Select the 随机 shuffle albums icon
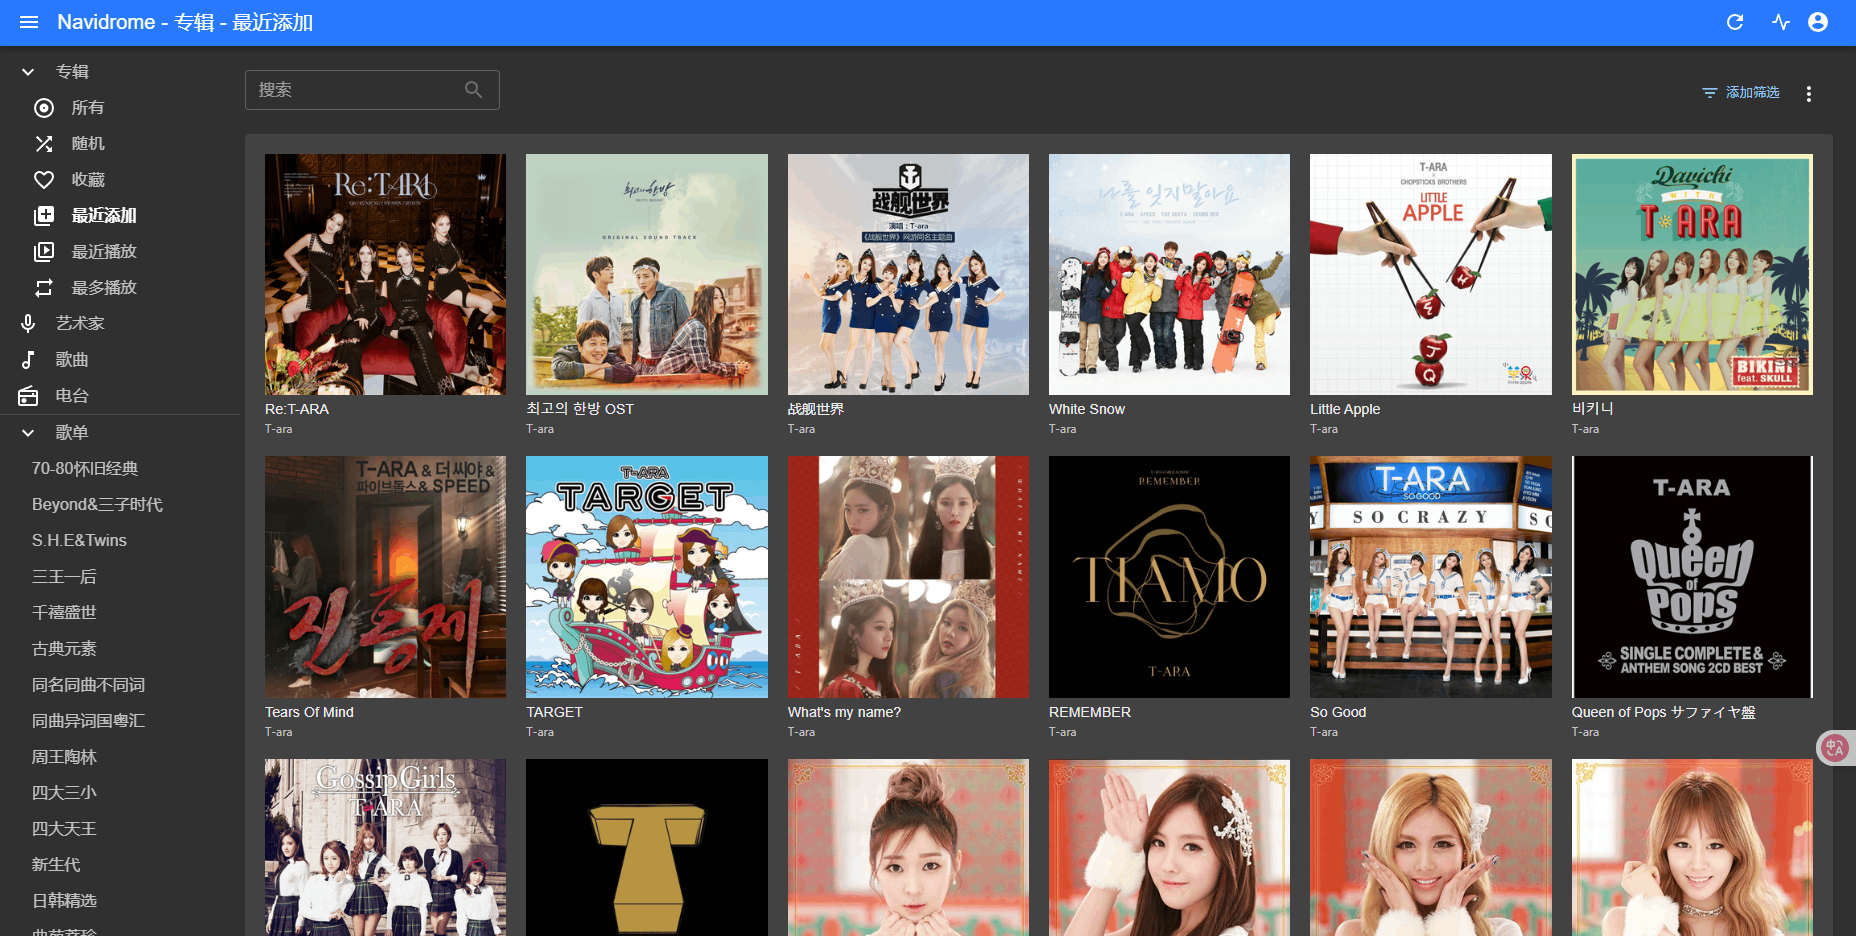Viewport: 1856px width, 936px height. click(44, 144)
